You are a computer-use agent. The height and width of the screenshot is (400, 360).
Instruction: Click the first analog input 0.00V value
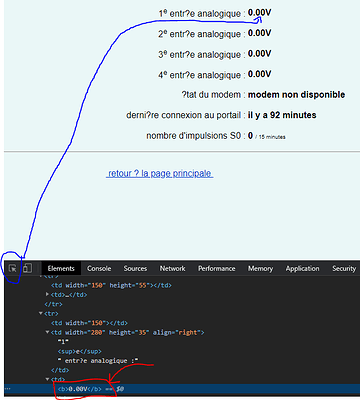click(x=259, y=13)
